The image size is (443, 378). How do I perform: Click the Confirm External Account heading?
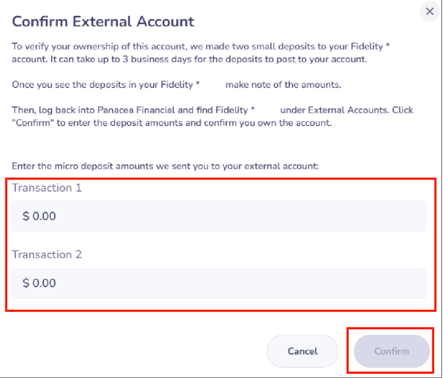point(103,22)
